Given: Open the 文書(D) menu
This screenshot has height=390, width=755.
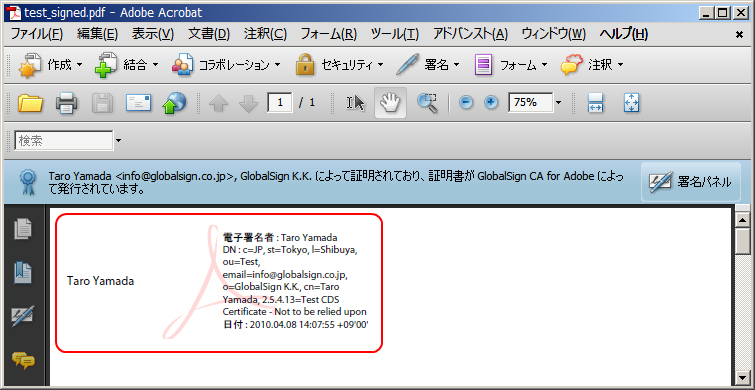Looking at the screenshot, I should pyautogui.click(x=209, y=34).
